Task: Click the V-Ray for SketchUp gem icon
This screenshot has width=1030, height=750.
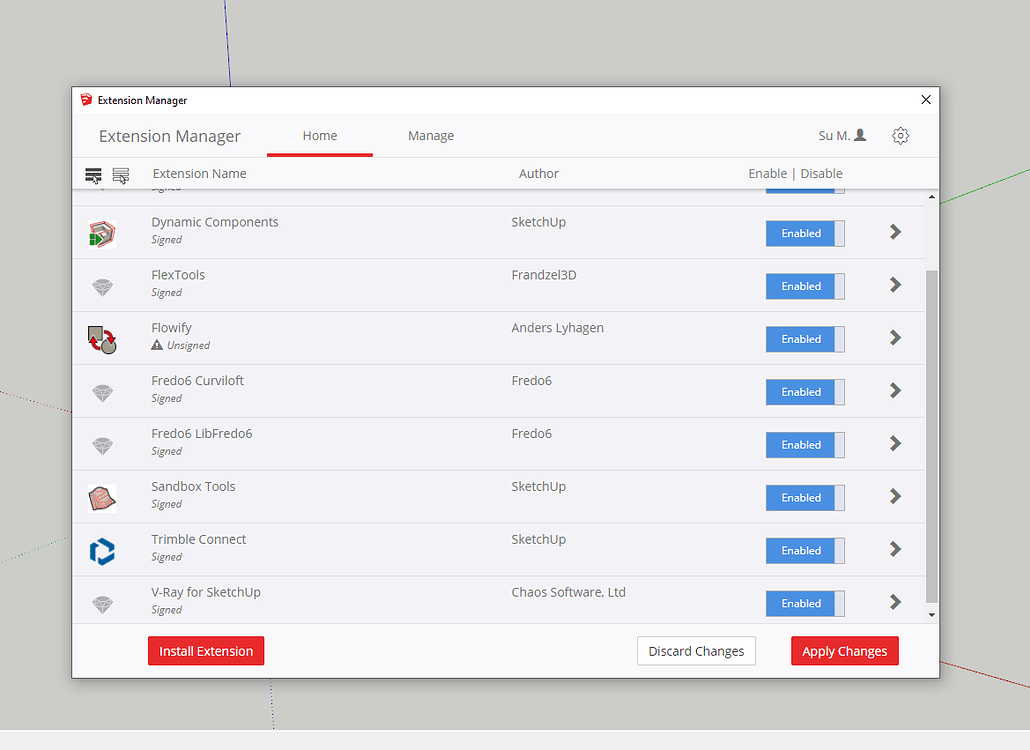Action: [102, 604]
